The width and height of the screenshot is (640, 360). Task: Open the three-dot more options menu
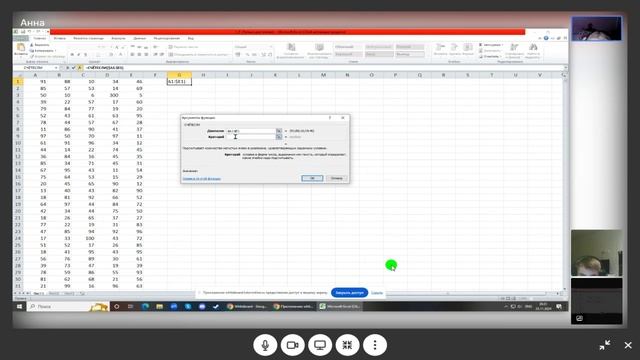point(375,345)
